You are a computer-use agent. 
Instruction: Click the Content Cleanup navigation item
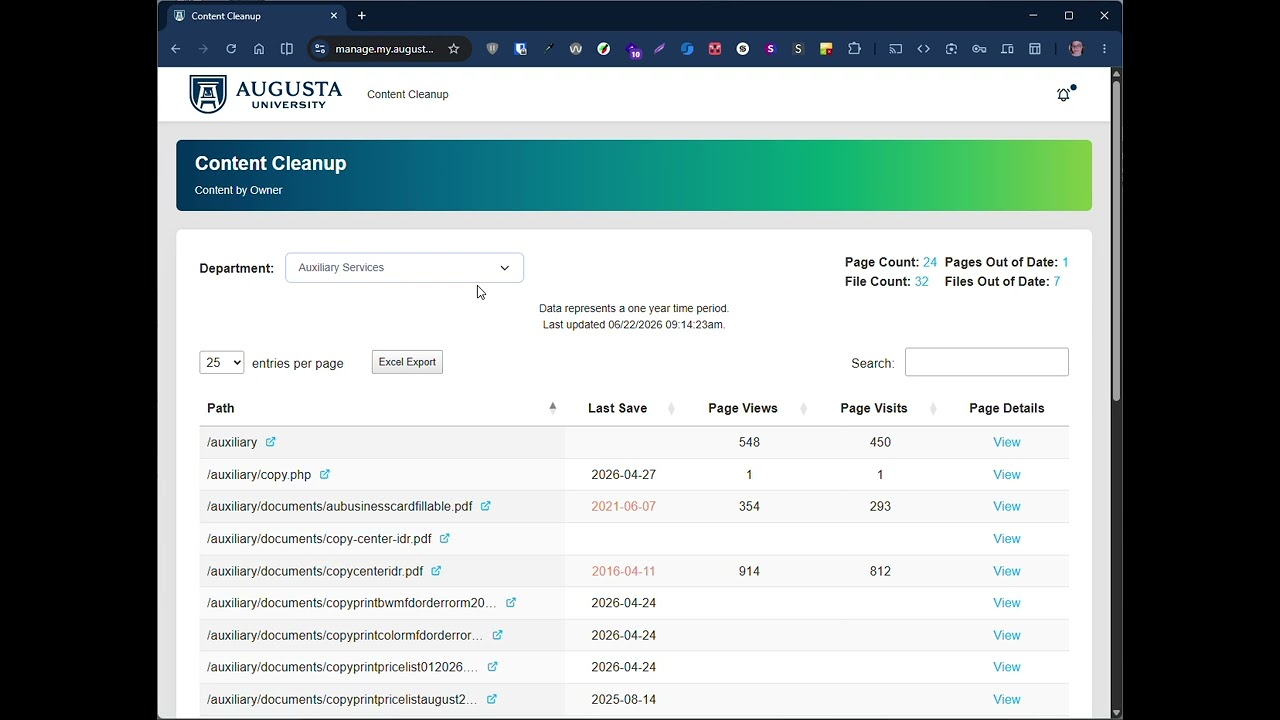(408, 94)
